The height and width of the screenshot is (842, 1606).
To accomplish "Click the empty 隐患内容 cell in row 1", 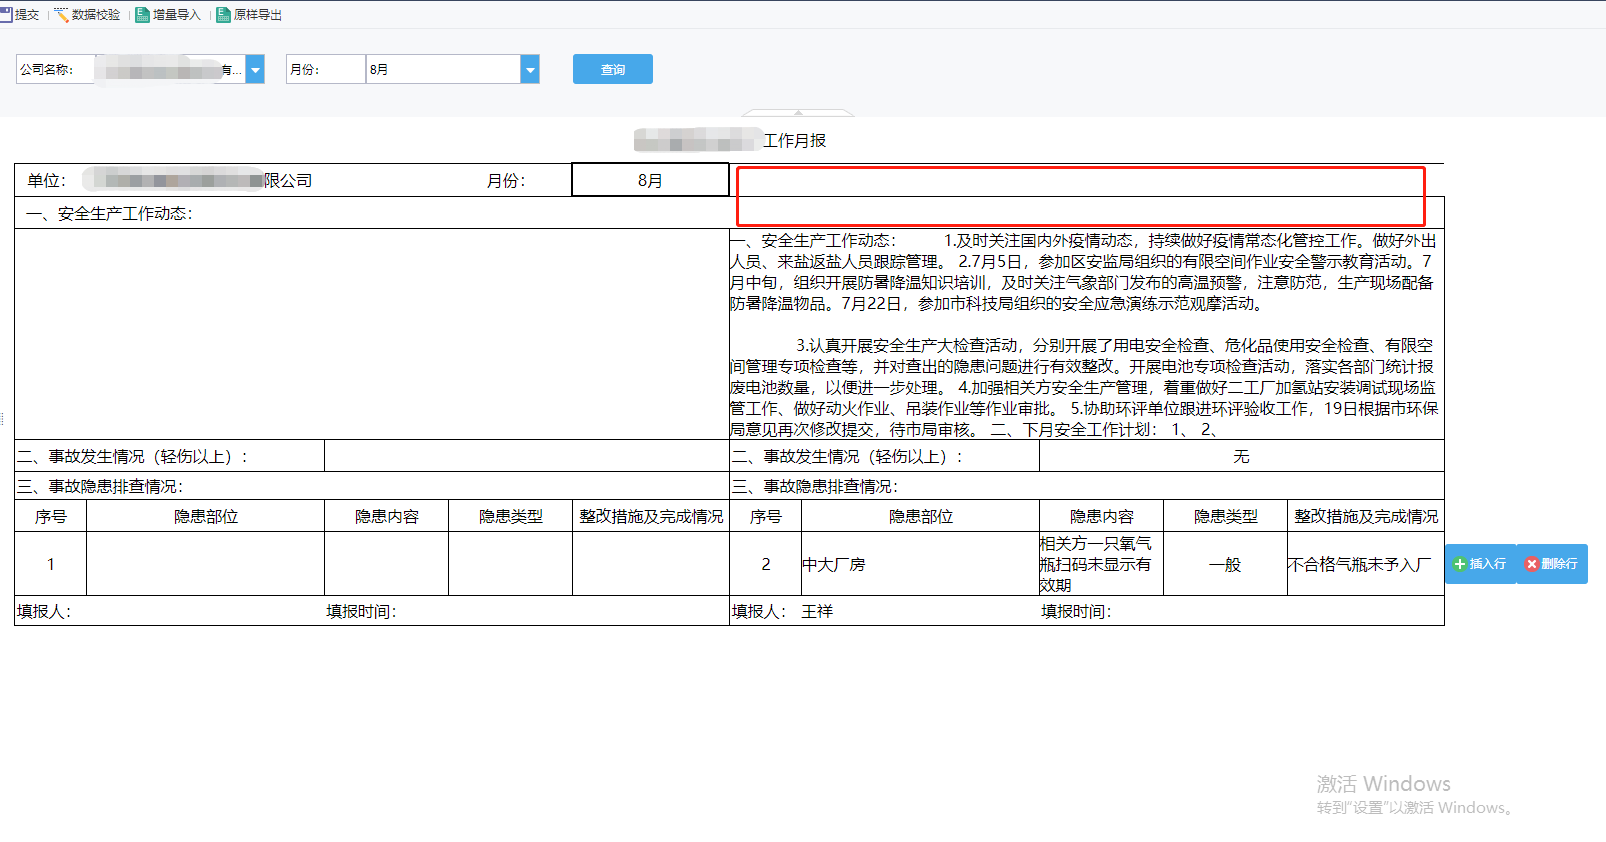I will [387, 564].
